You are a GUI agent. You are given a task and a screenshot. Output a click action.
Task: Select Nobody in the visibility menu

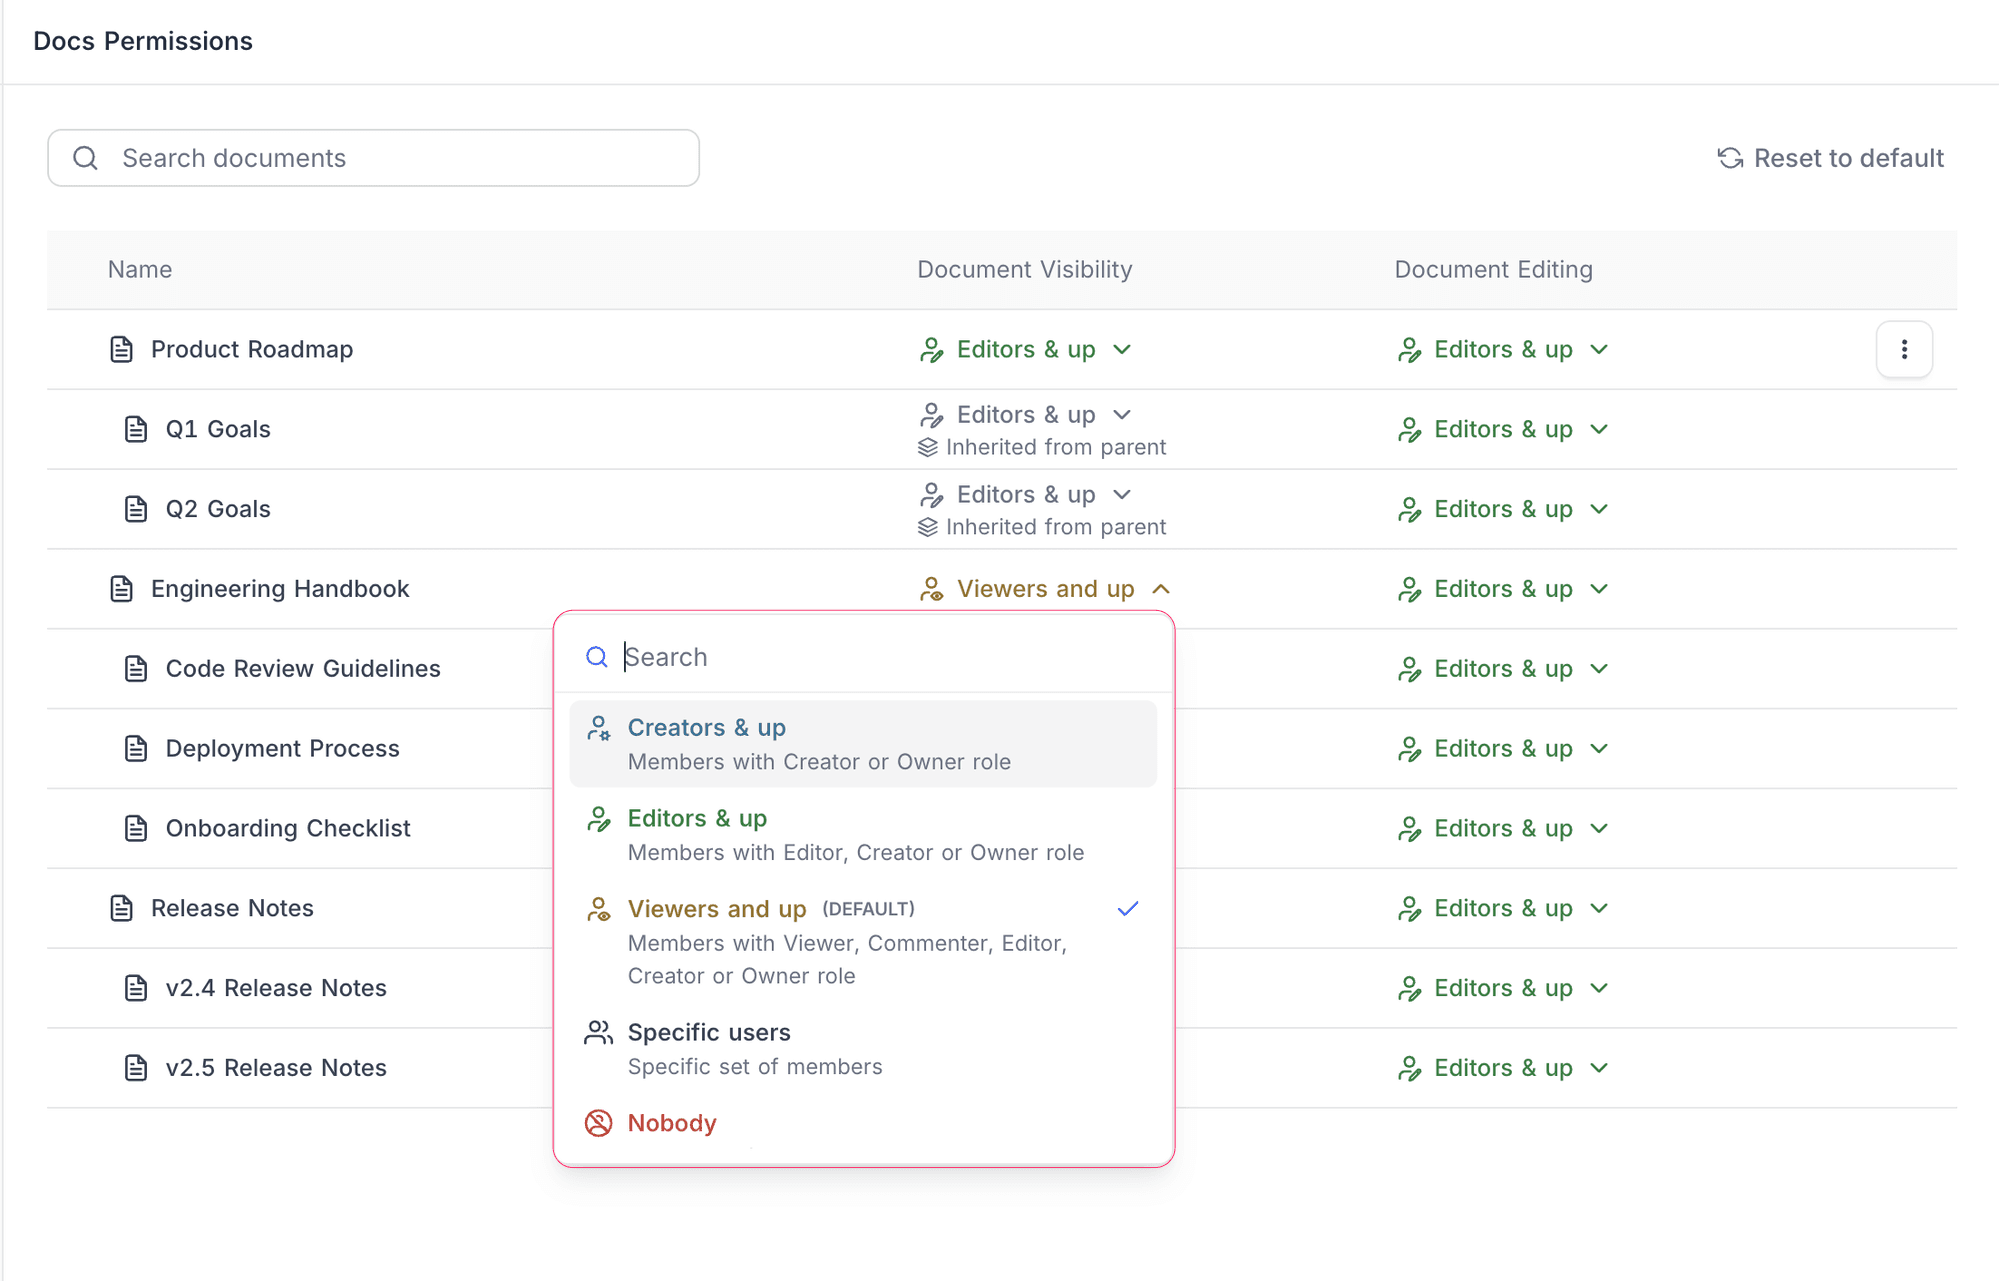click(x=671, y=1123)
